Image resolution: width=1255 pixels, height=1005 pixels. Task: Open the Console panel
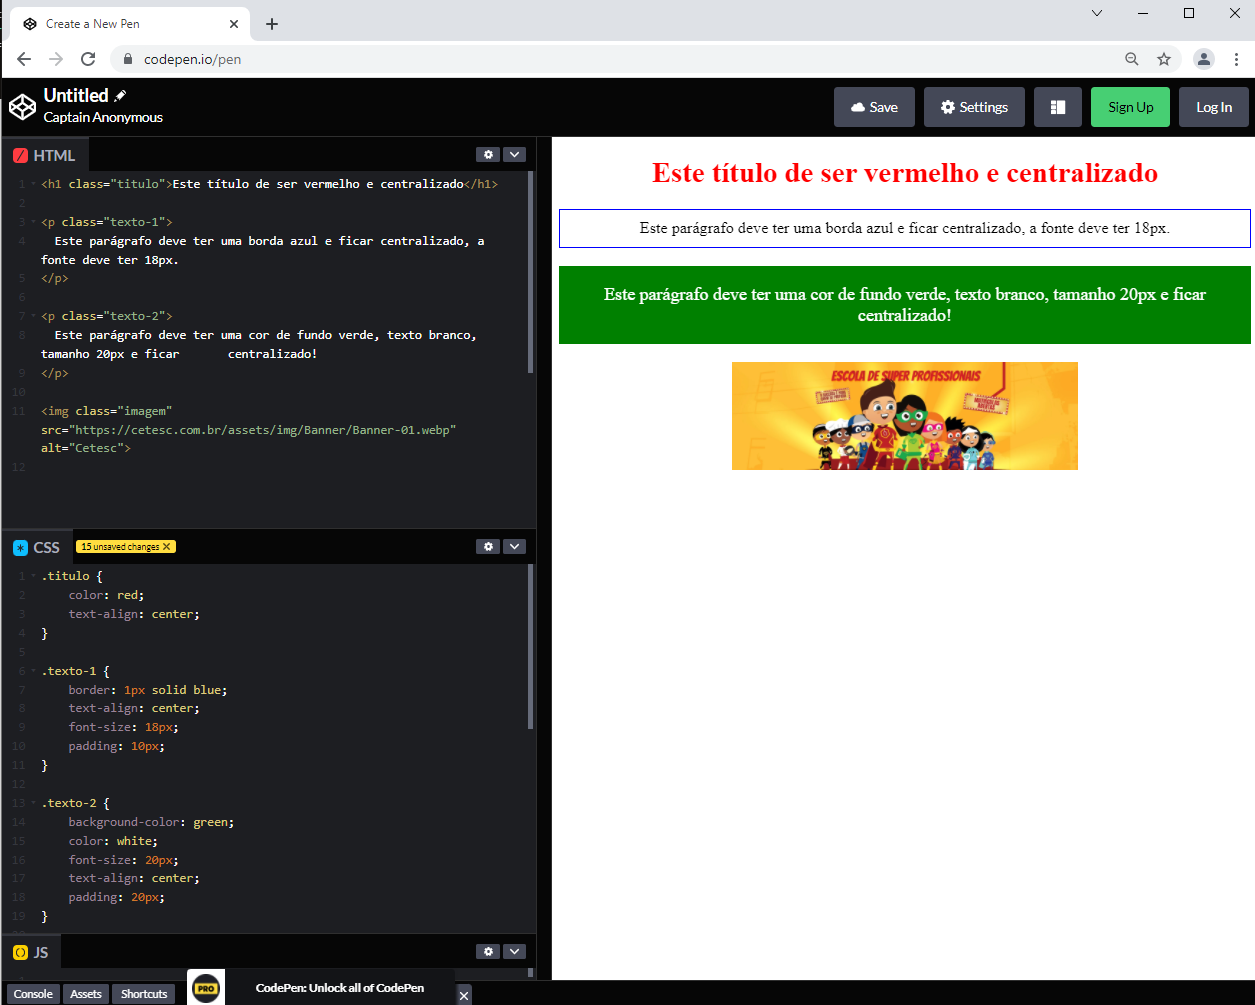pyautogui.click(x=33, y=994)
